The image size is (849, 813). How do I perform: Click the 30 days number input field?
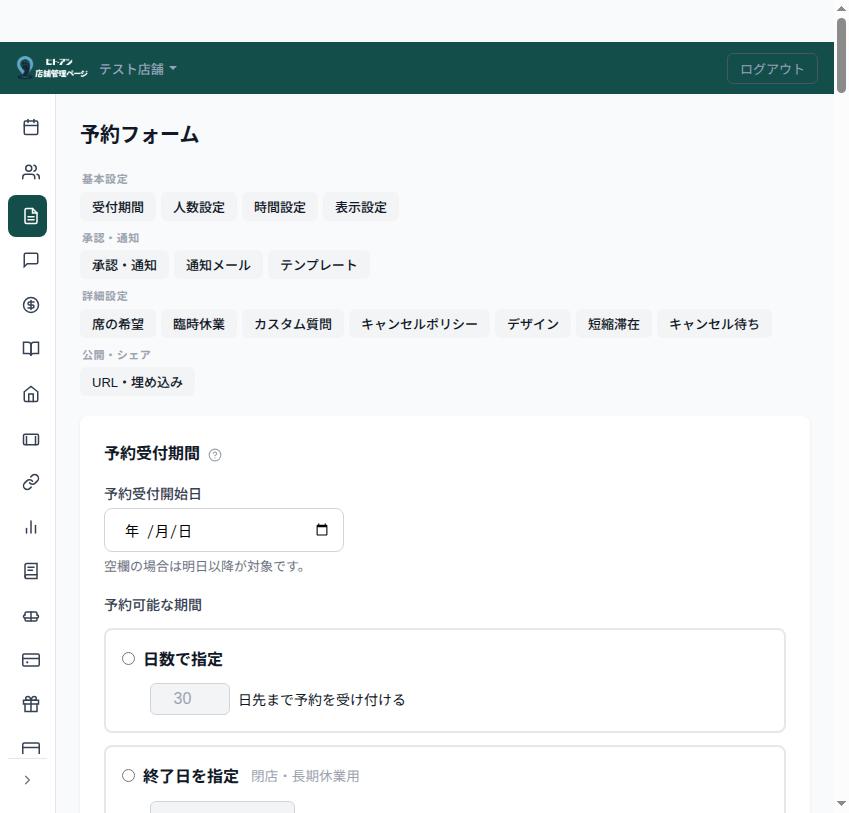coord(190,699)
